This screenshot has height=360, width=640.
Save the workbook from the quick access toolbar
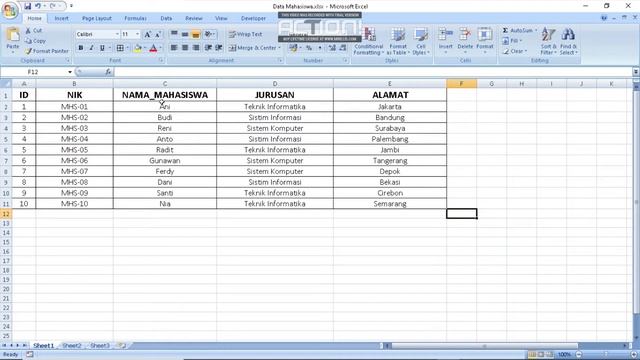pyautogui.click(x=27, y=6)
